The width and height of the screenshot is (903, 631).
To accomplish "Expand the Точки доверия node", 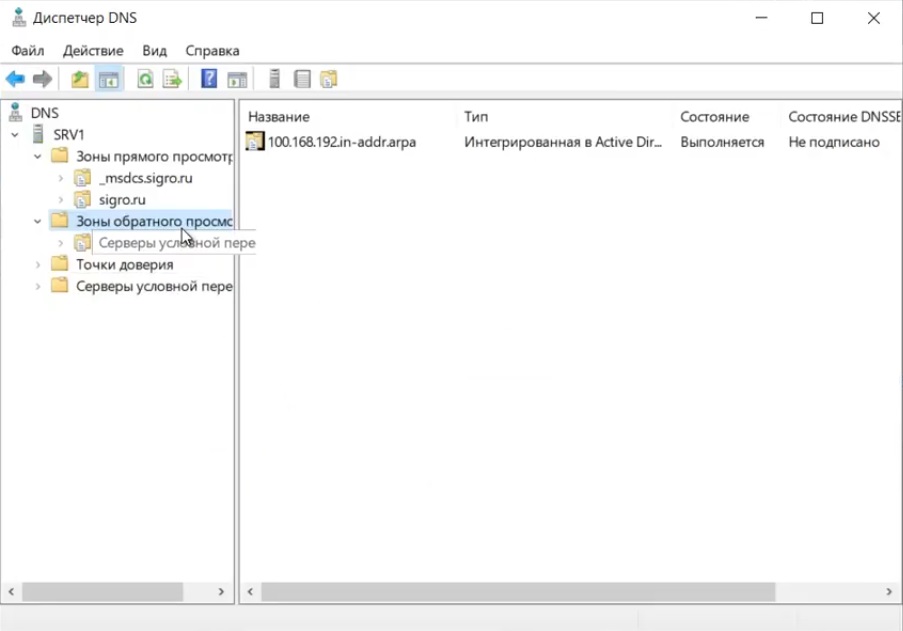I will [38, 264].
